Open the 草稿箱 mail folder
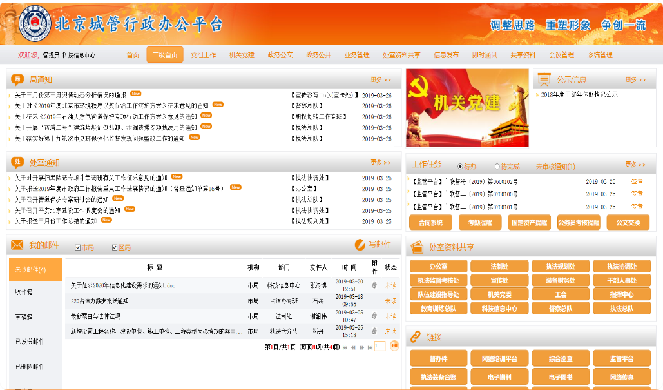 24,316
